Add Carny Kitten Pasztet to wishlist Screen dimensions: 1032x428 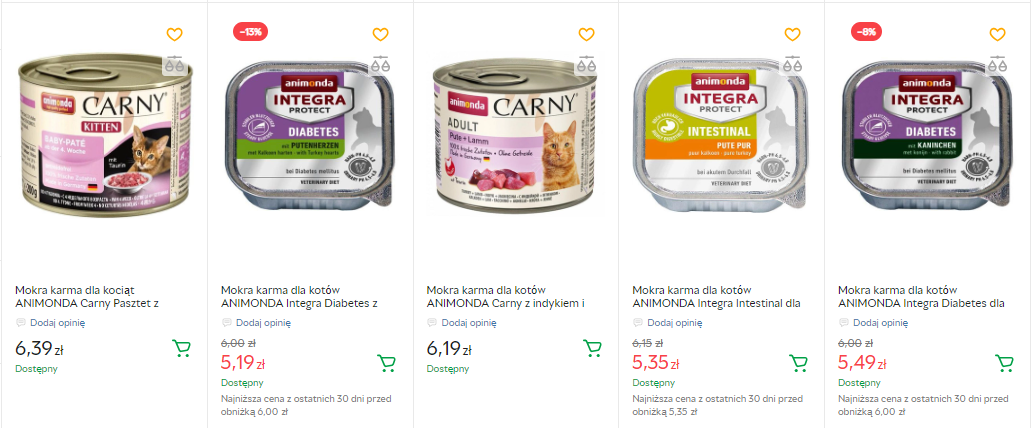click(x=175, y=35)
